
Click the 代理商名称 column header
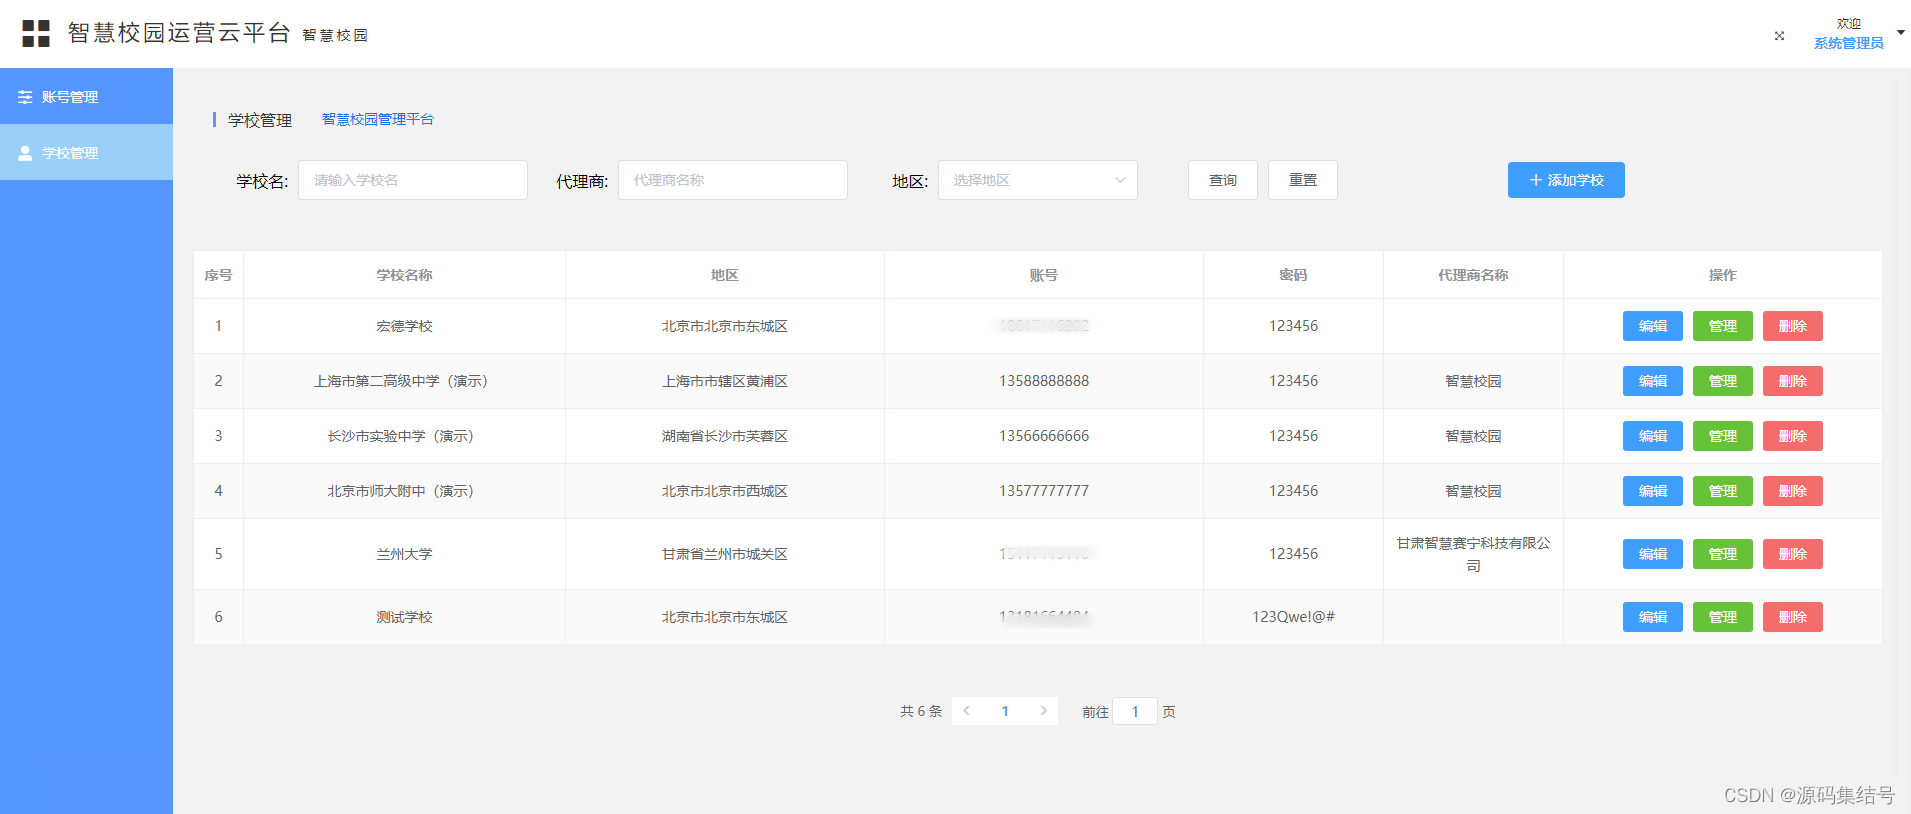click(x=1473, y=275)
